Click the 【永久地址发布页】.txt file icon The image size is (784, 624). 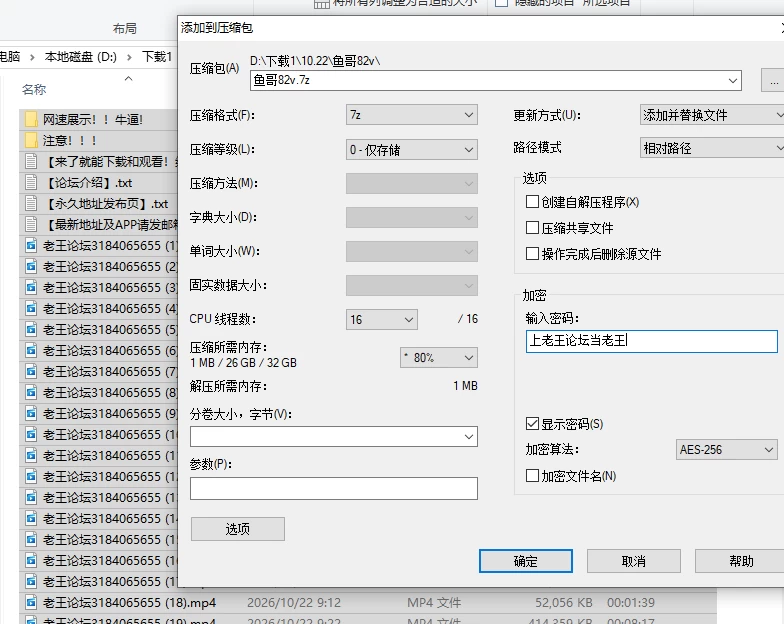pyautogui.click(x=31, y=204)
